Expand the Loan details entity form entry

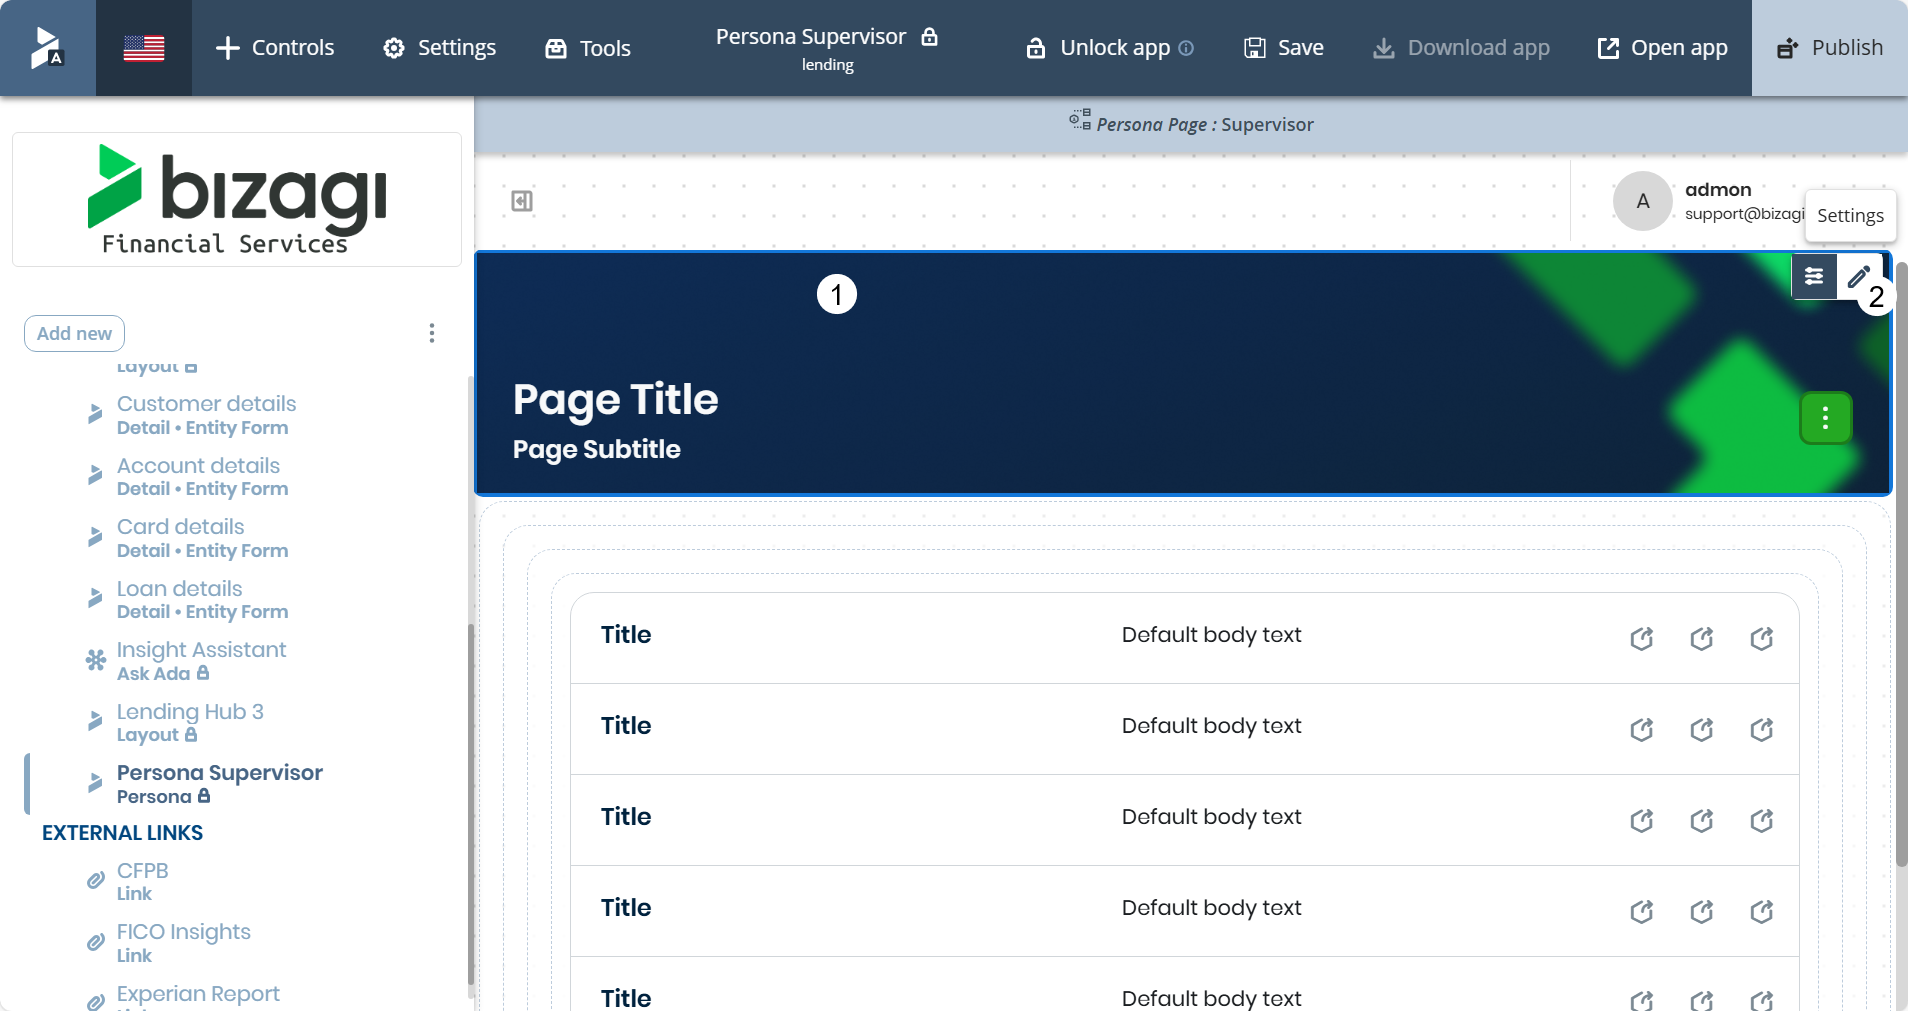tap(95, 598)
